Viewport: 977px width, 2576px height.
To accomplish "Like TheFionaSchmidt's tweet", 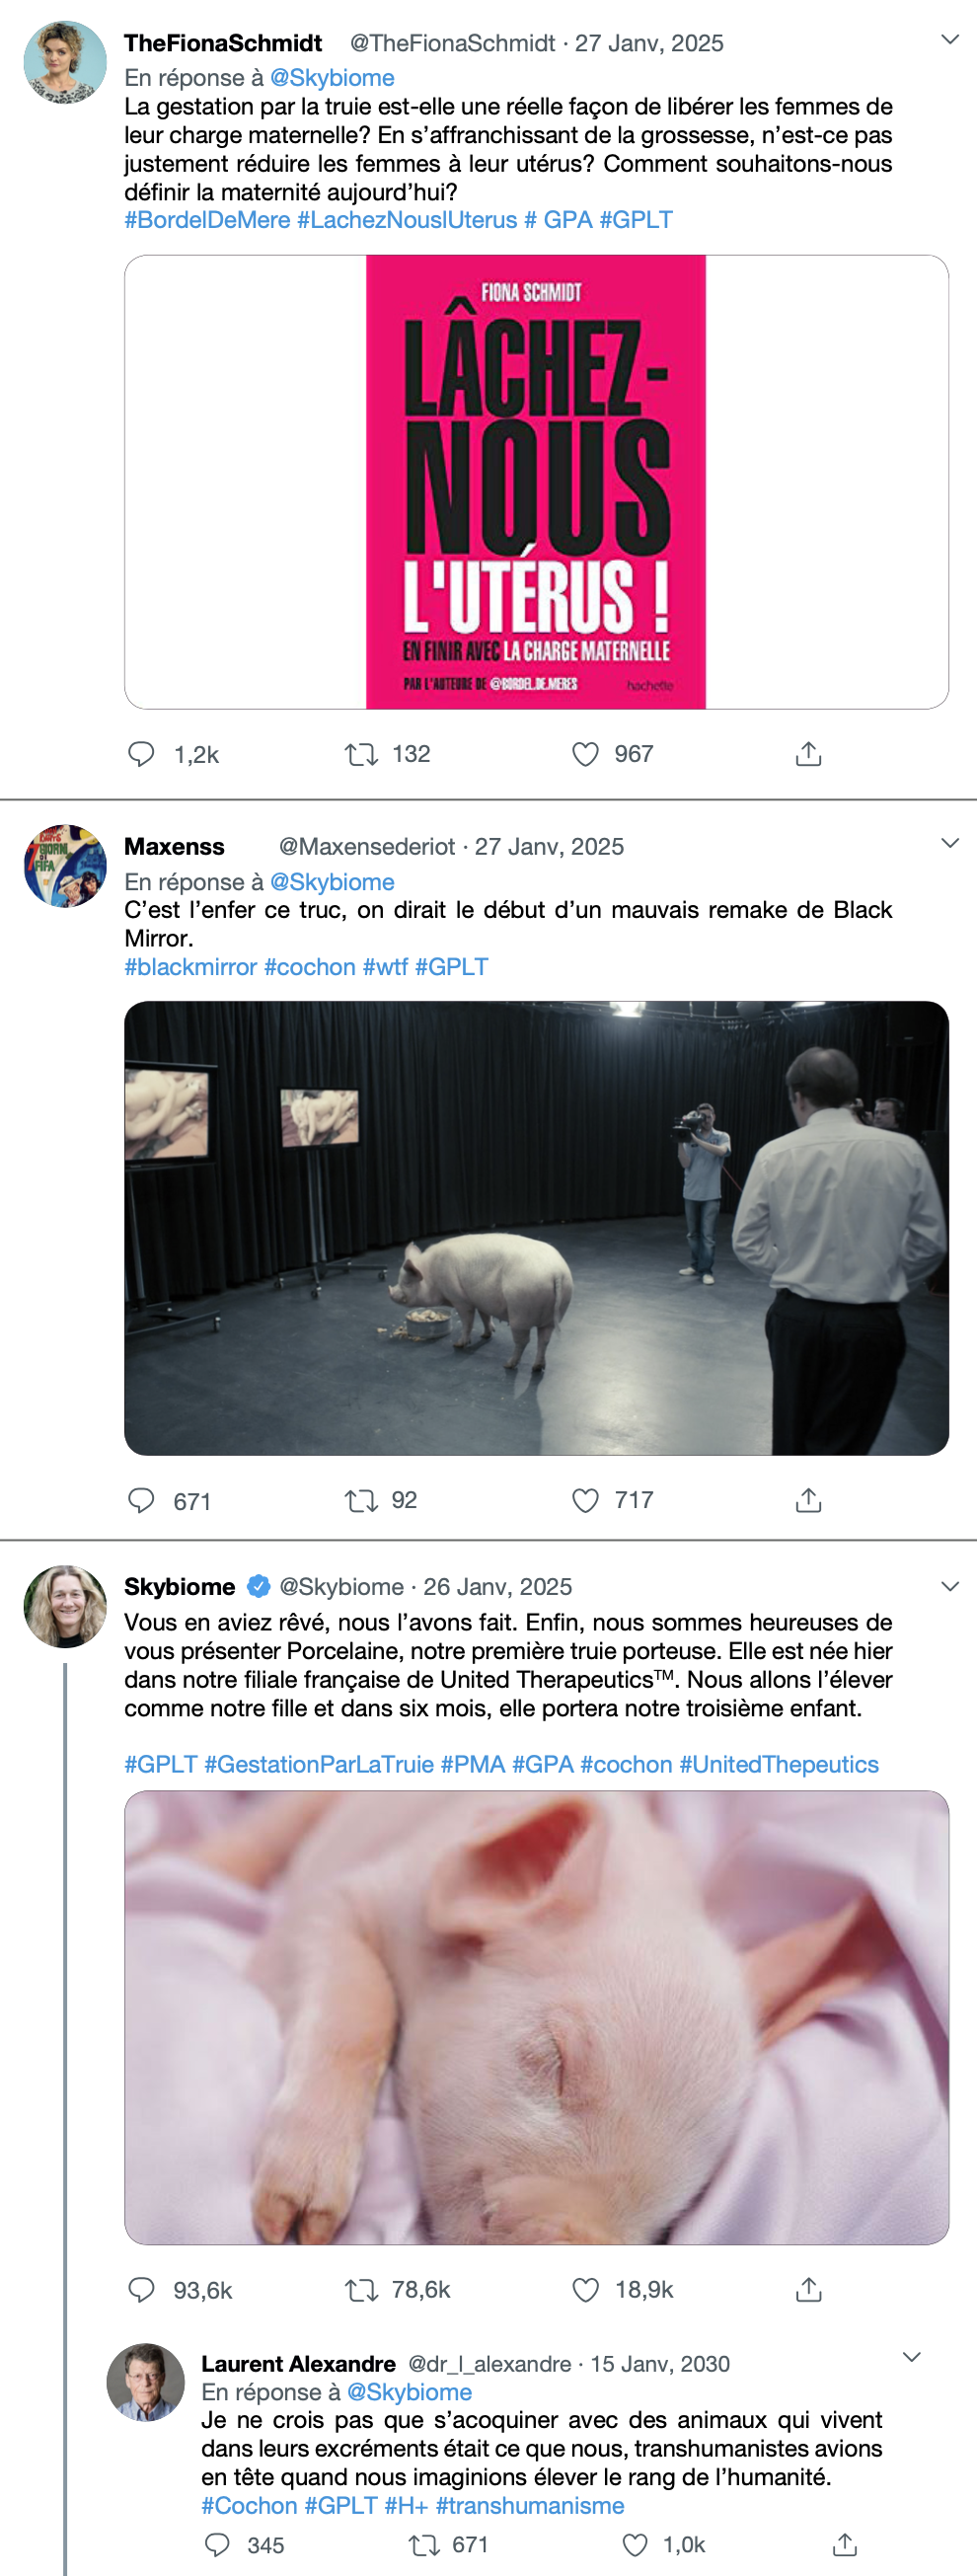I will [x=585, y=754].
